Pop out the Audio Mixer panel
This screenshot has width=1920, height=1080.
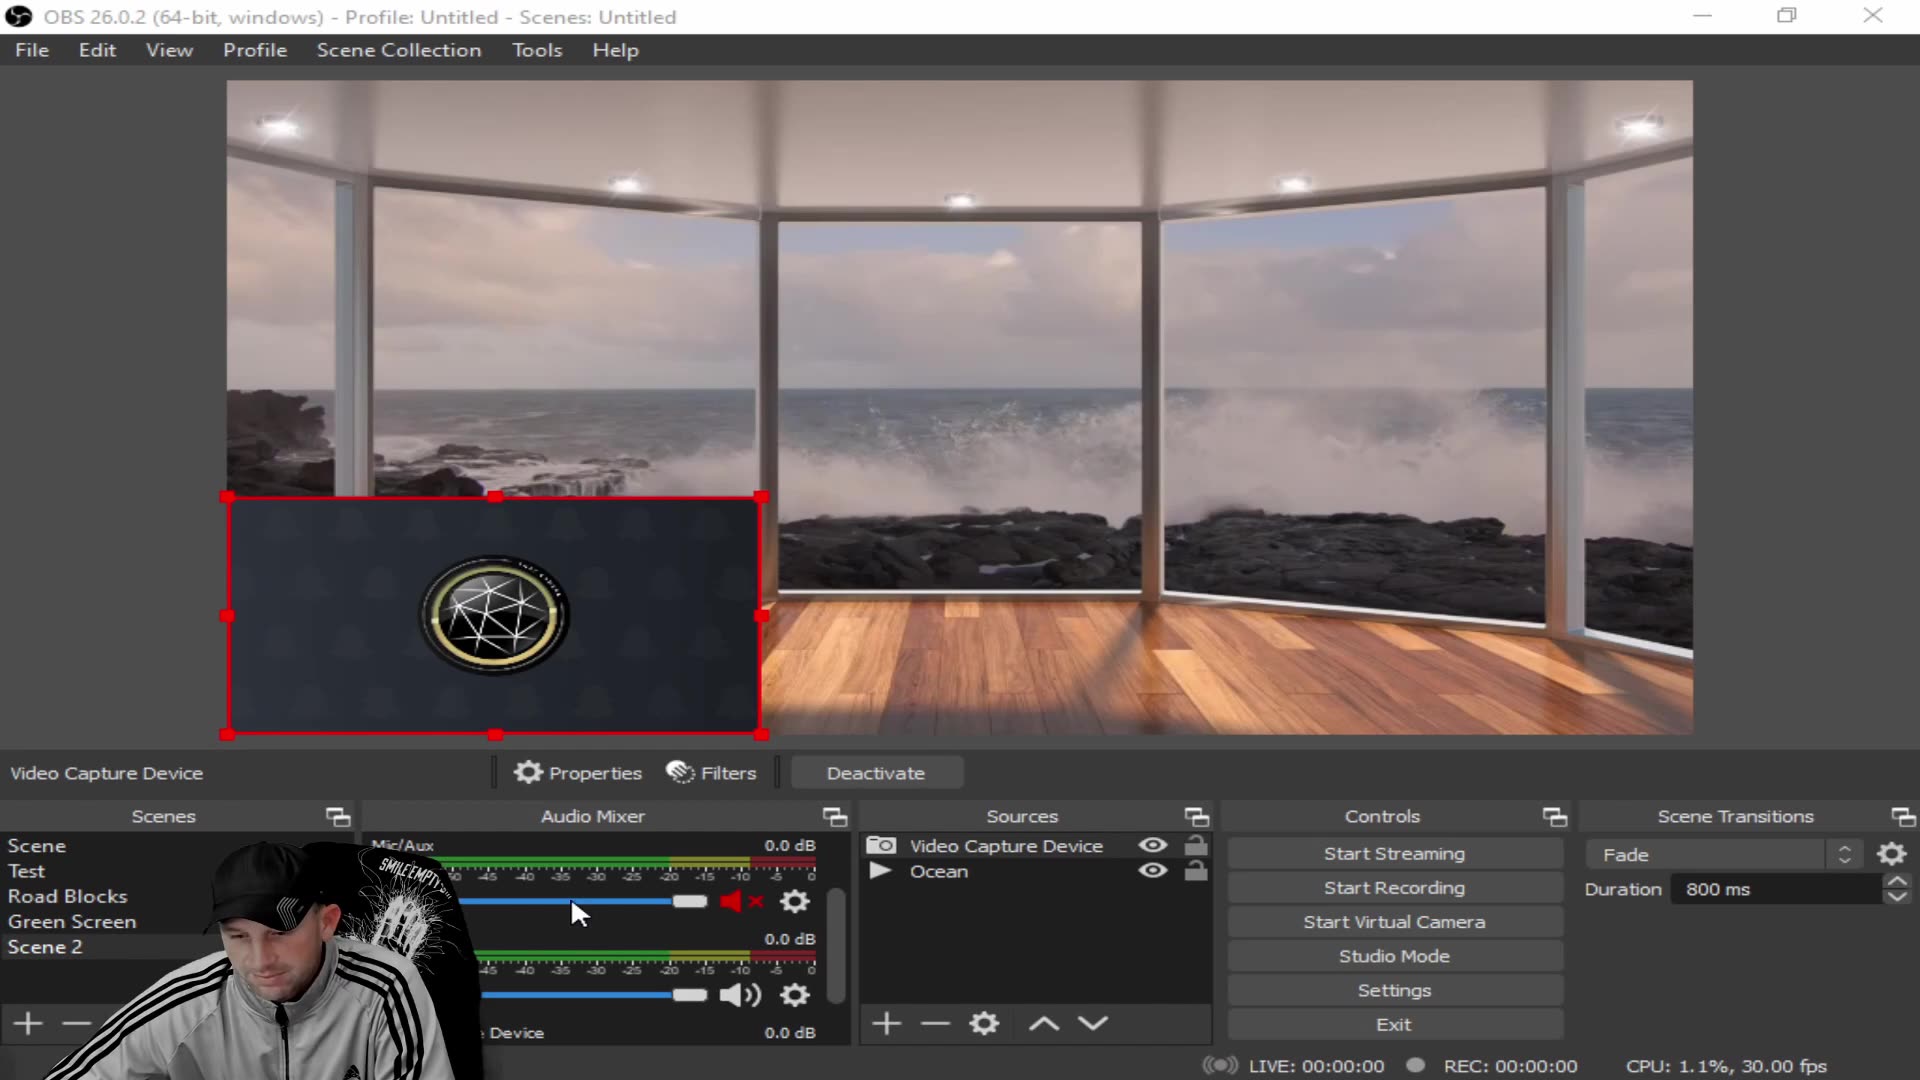pos(836,816)
